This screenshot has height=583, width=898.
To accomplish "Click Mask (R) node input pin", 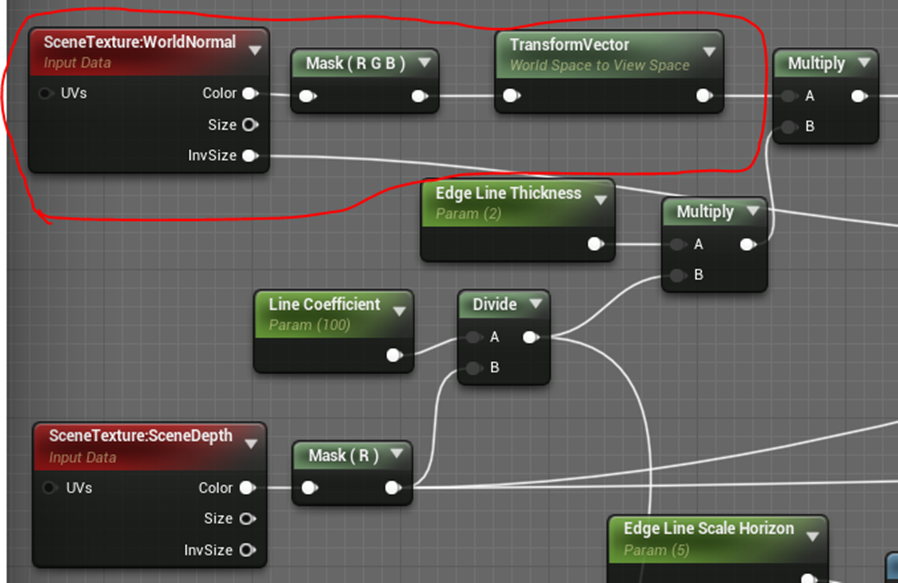I will (309, 487).
